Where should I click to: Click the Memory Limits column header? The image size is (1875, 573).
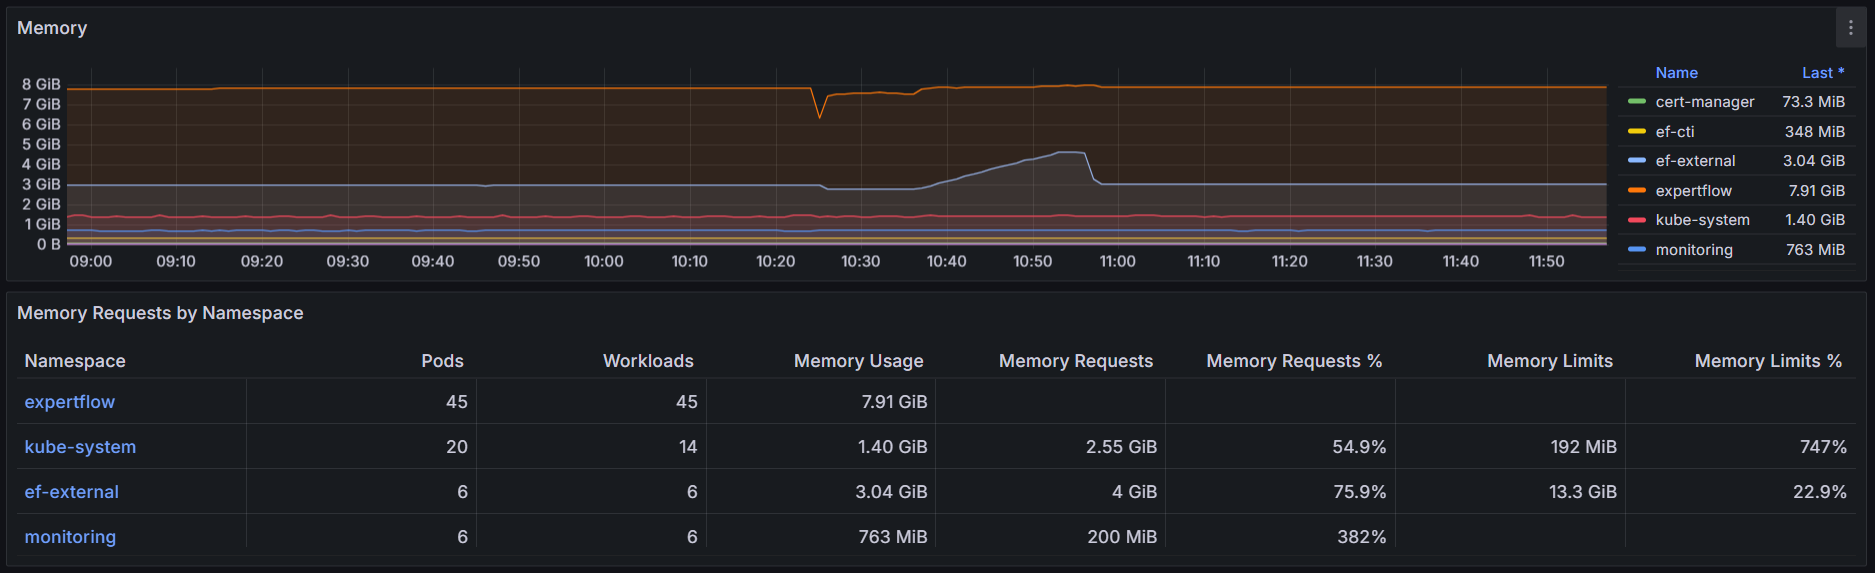(x=1549, y=361)
